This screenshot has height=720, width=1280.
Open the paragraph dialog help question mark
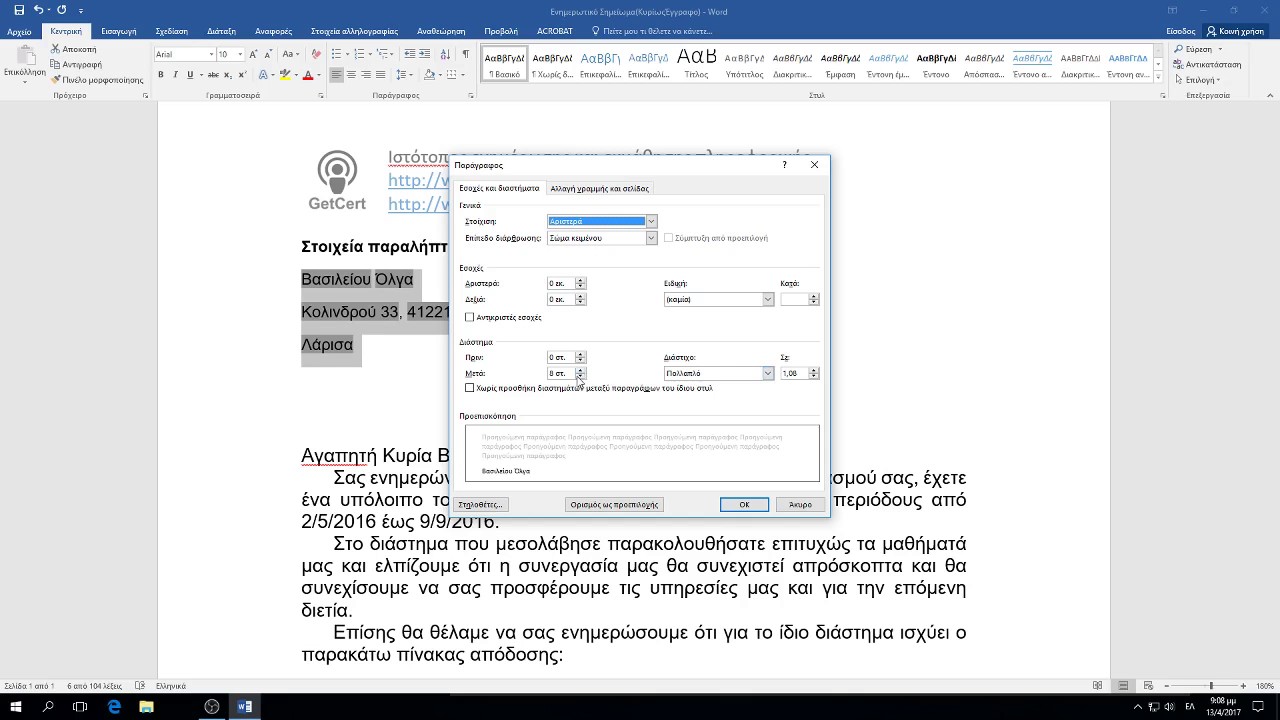pyautogui.click(x=784, y=165)
